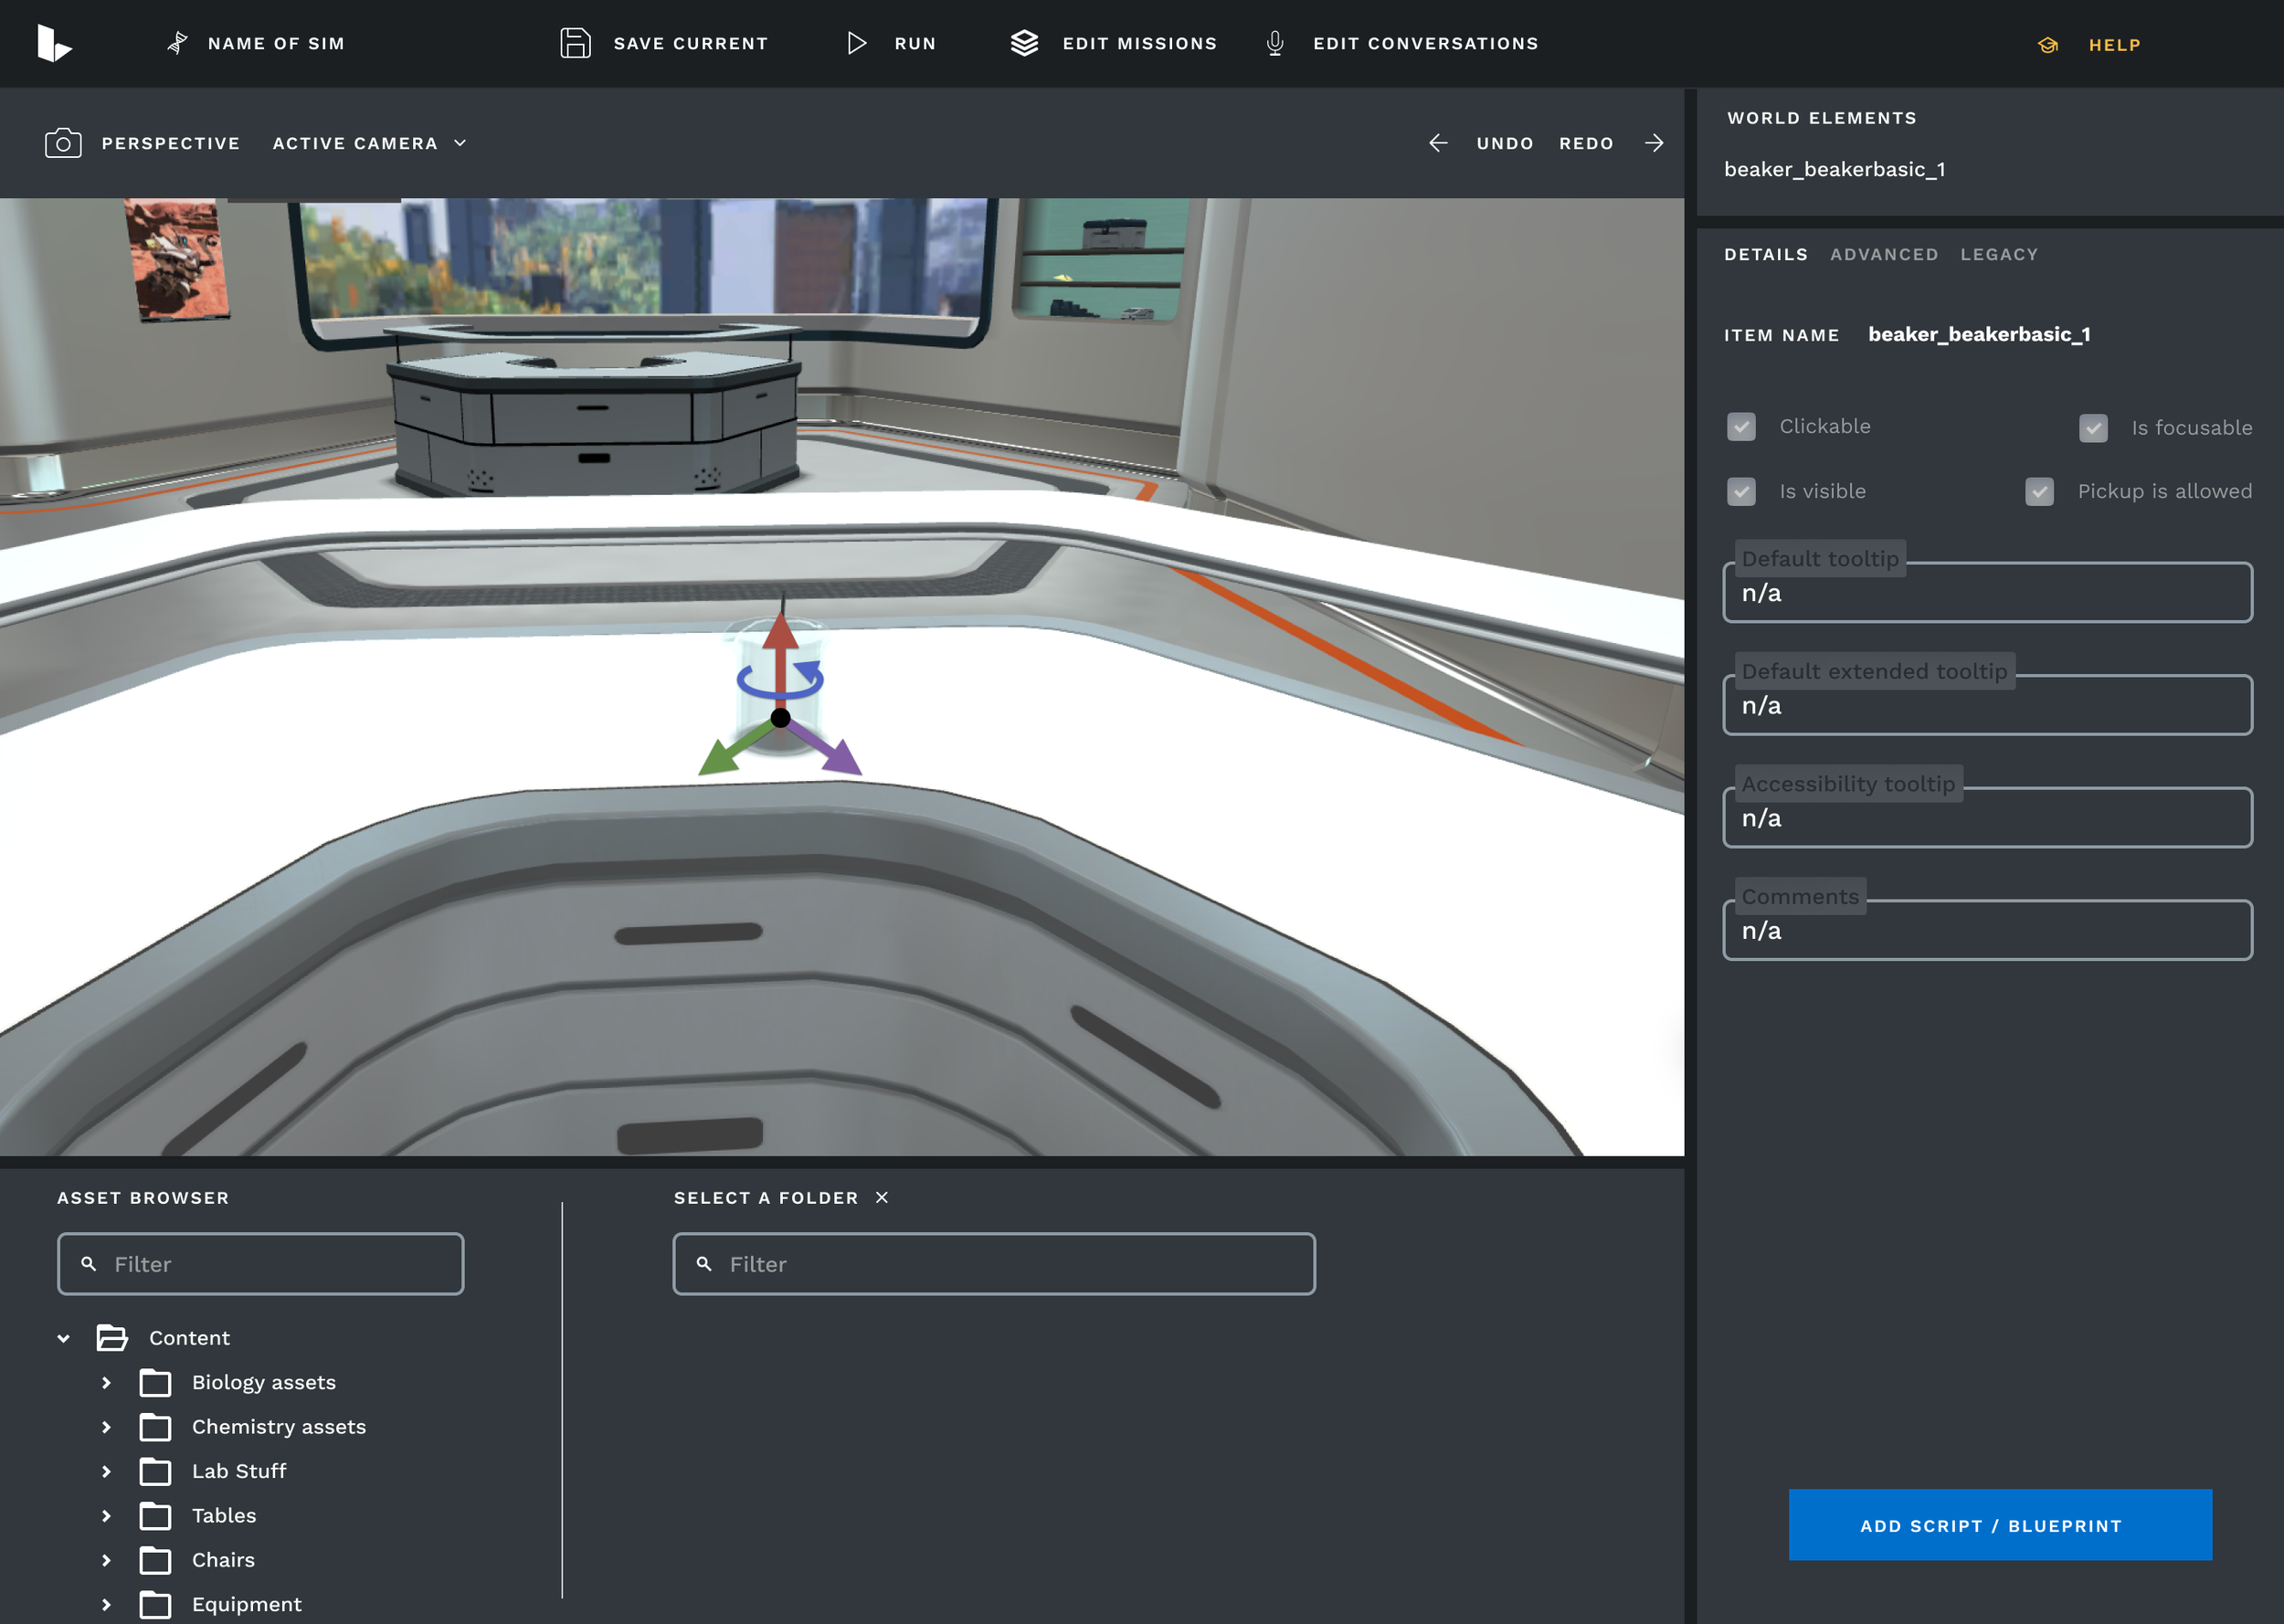The image size is (2284, 1624).
Task: Expand the Lab Stuff folder
Action: click(106, 1471)
